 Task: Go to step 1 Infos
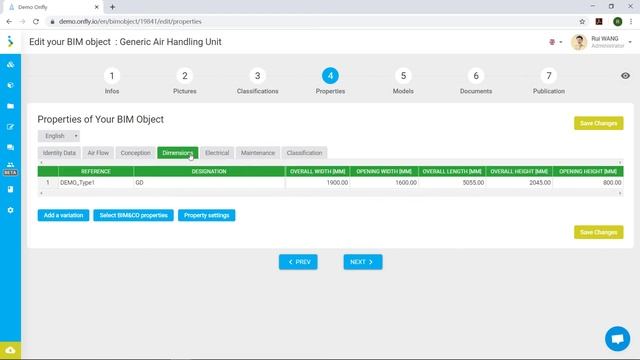(x=112, y=81)
